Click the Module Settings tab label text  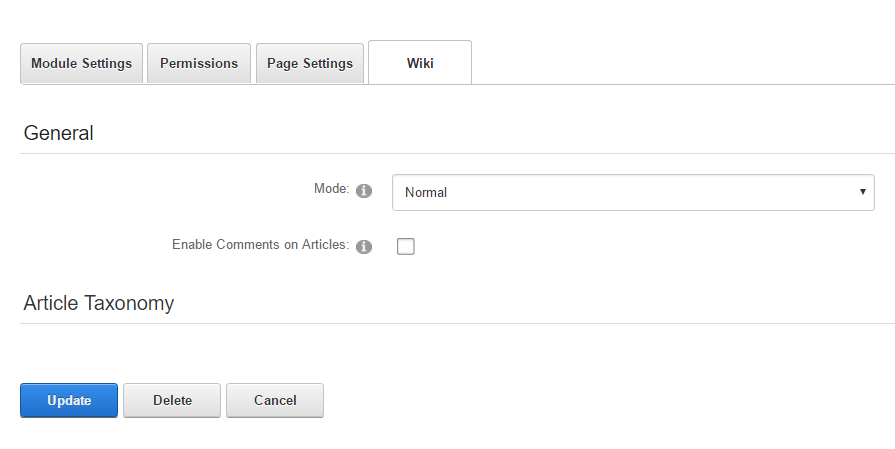(x=81, y=63)
